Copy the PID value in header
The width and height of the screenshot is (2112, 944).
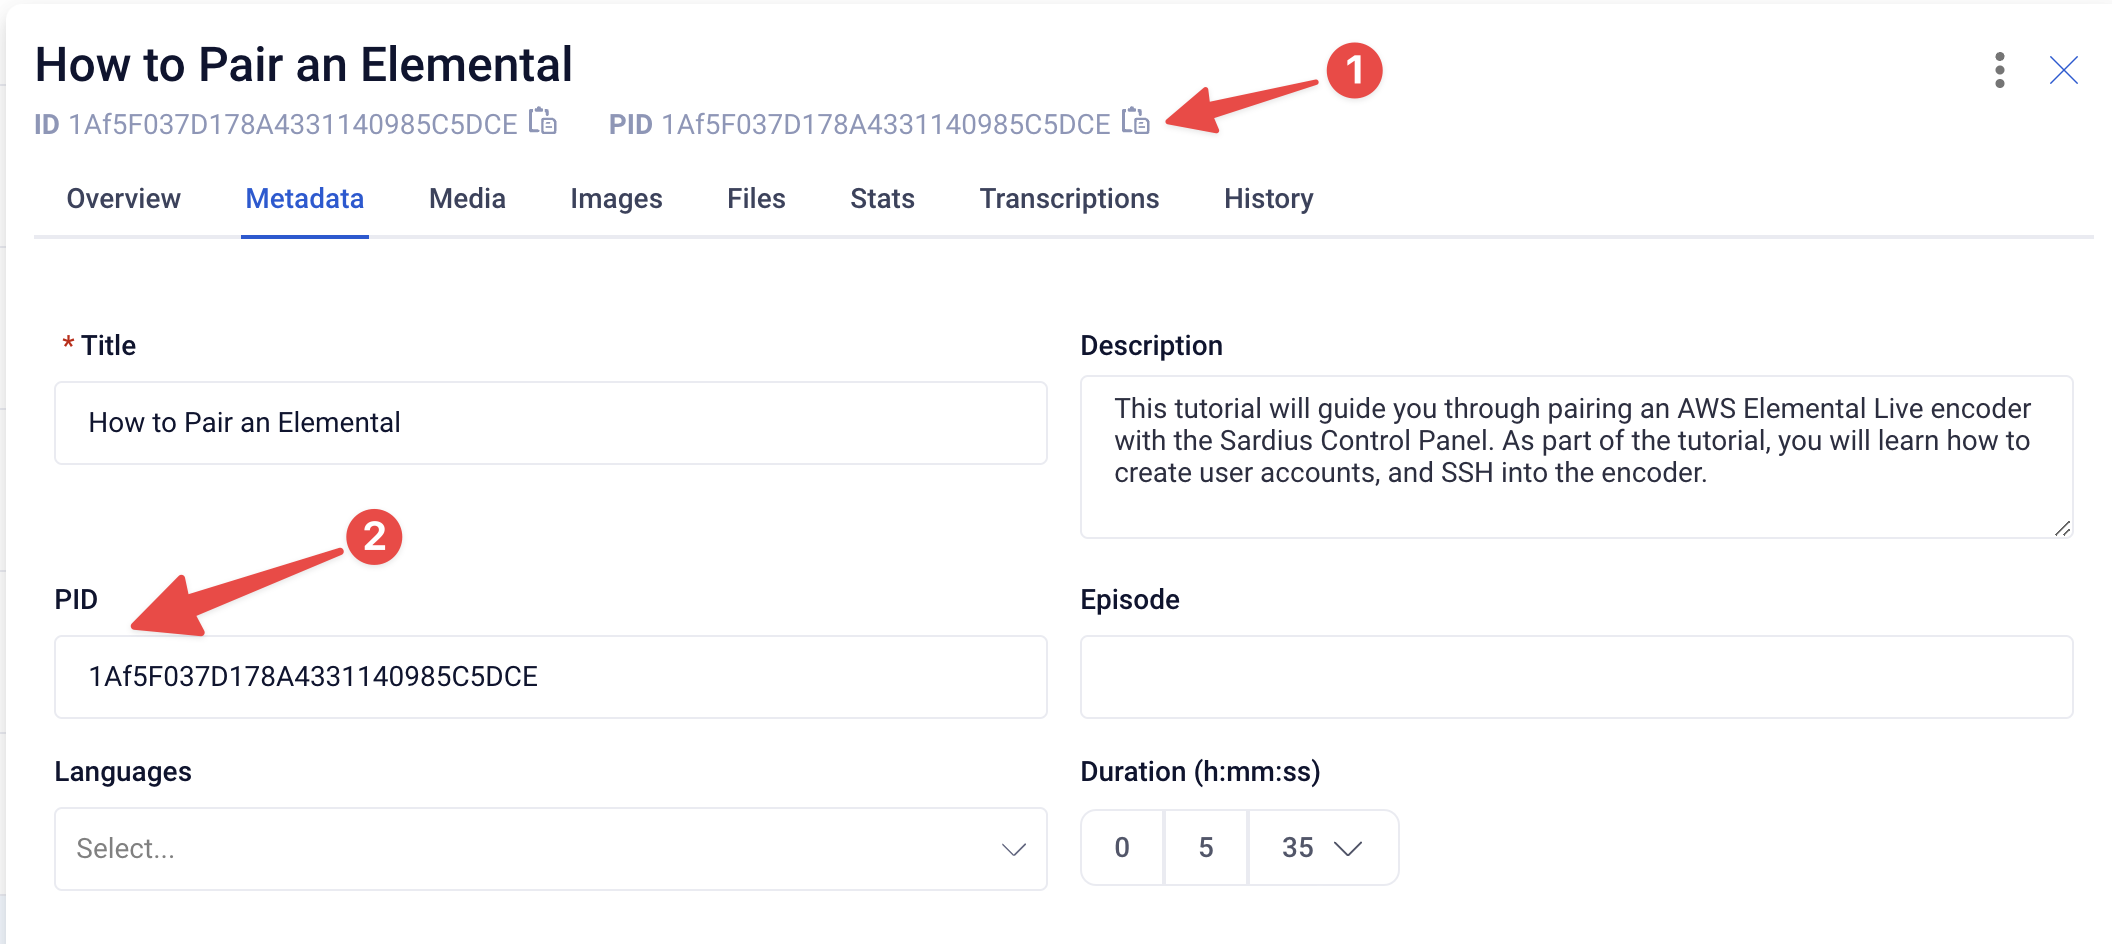pyautogui.click(x=1136, y=121)
